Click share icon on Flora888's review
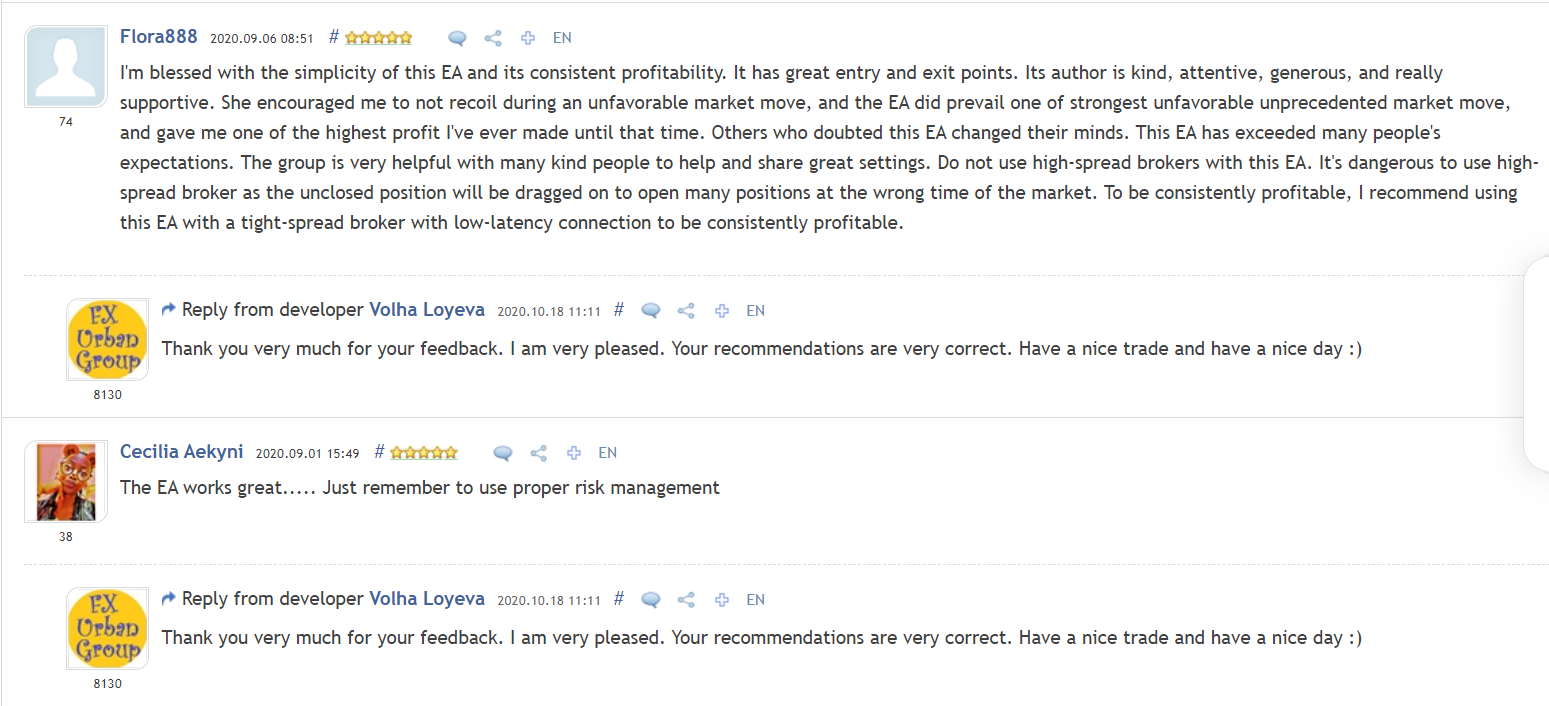This screenshot has width=1549, height=706. pyautogui.click(x=493, y=38)
